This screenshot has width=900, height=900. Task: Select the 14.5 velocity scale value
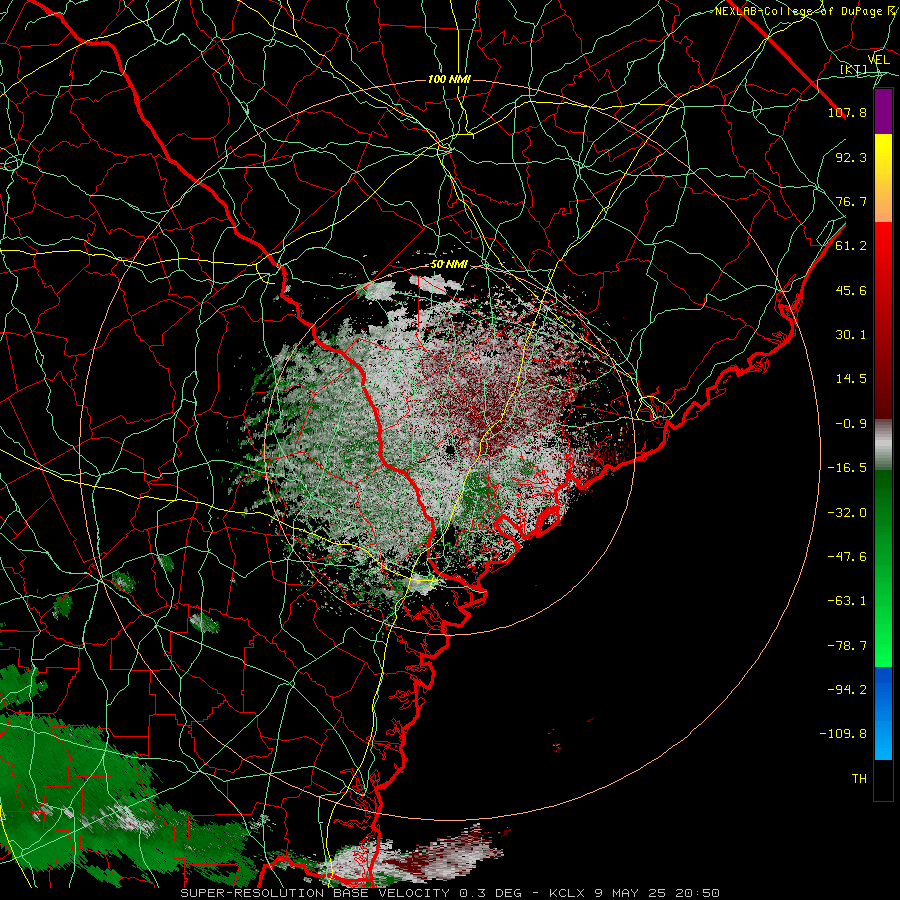[x=851, y=379]
